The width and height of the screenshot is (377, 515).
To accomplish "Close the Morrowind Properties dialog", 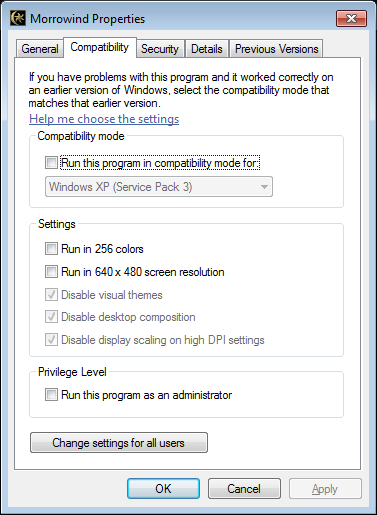I will 351,18.
